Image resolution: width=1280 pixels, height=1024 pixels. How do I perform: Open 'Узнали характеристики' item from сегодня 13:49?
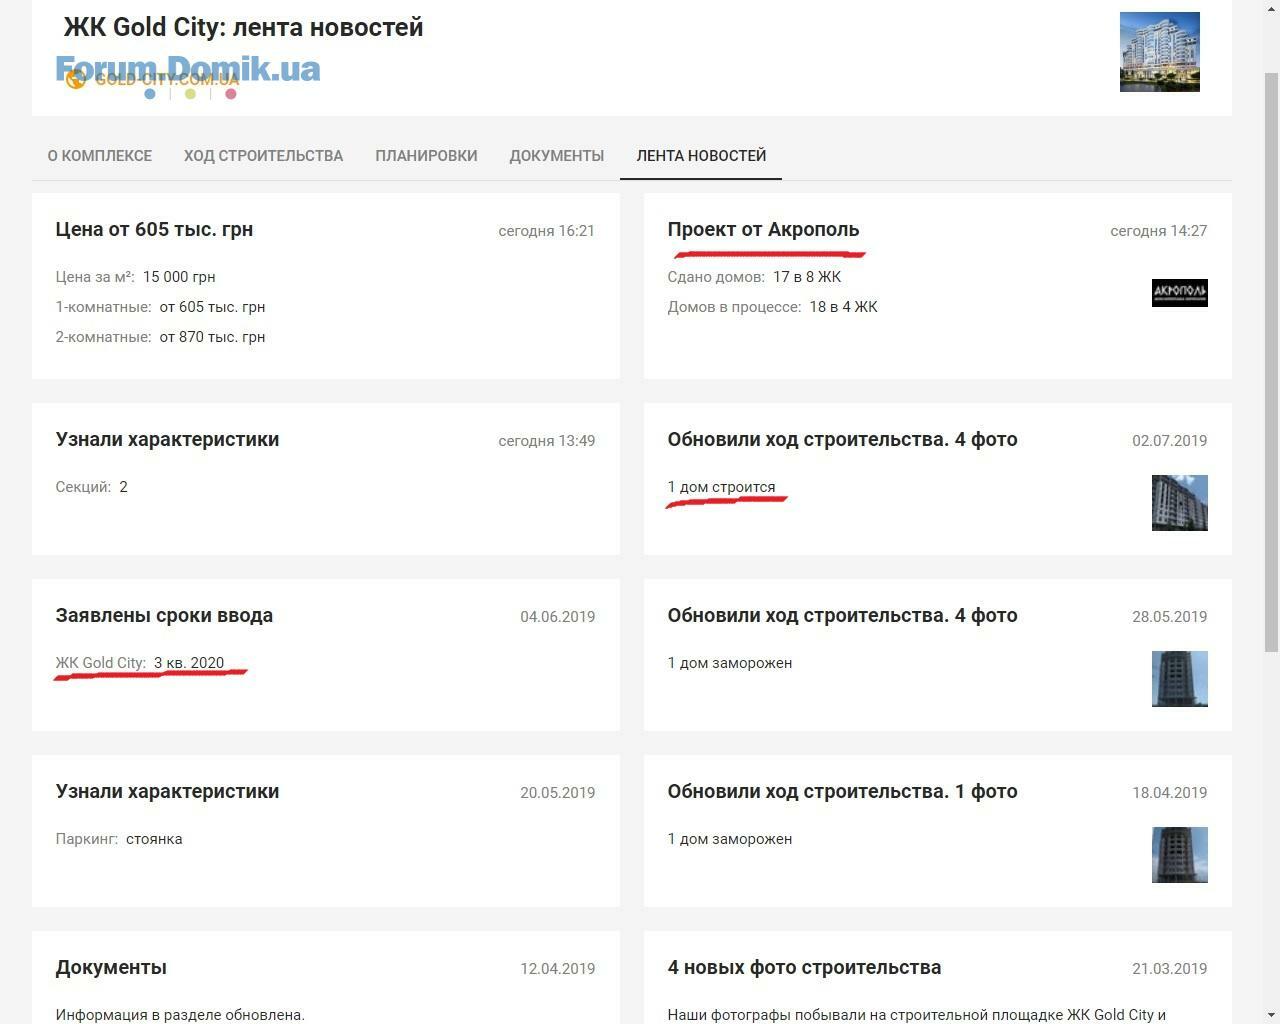tap(167, 439)
